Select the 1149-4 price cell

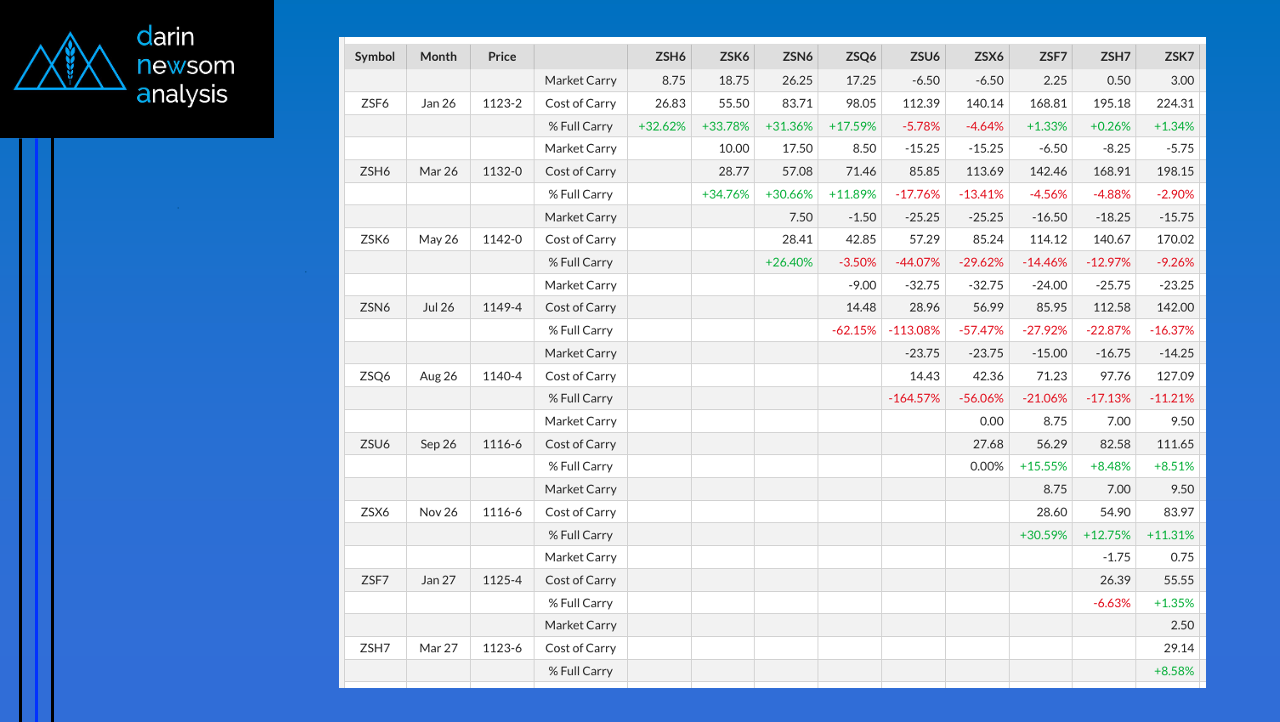click(x=502, y=307)
